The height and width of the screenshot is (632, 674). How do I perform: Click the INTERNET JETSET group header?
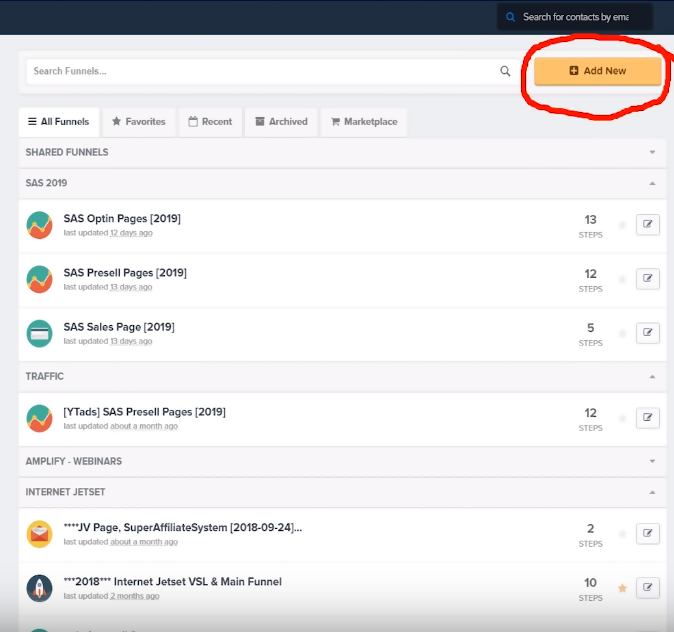pyautogui.click(x=343, y=492)
